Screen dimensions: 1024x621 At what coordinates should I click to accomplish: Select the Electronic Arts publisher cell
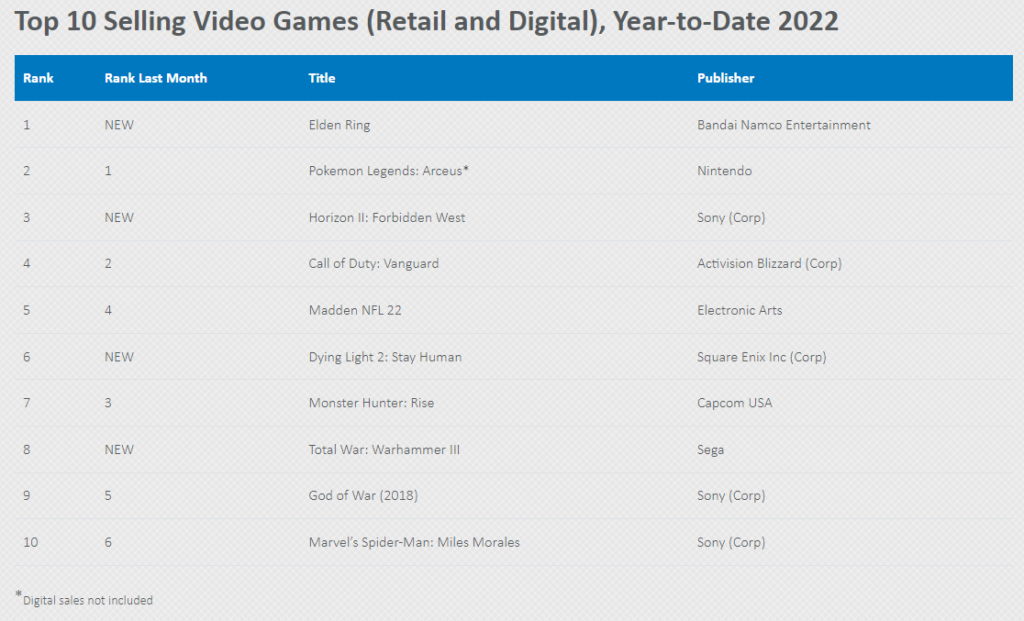pos(739,310)
